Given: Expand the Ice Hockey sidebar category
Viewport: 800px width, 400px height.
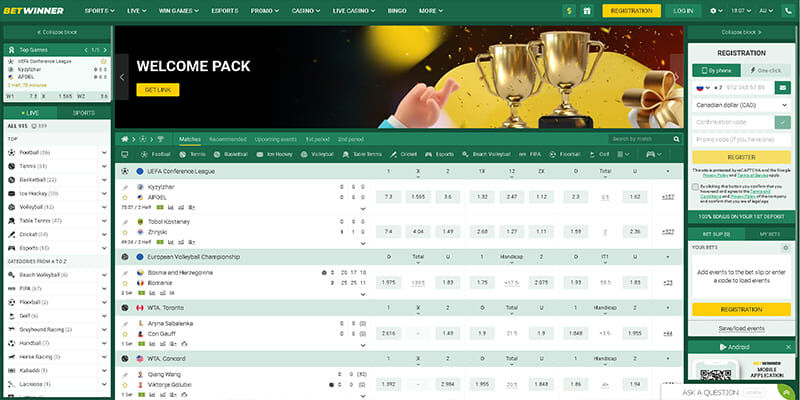Looking at the screenshot, I should pos(104,192).
